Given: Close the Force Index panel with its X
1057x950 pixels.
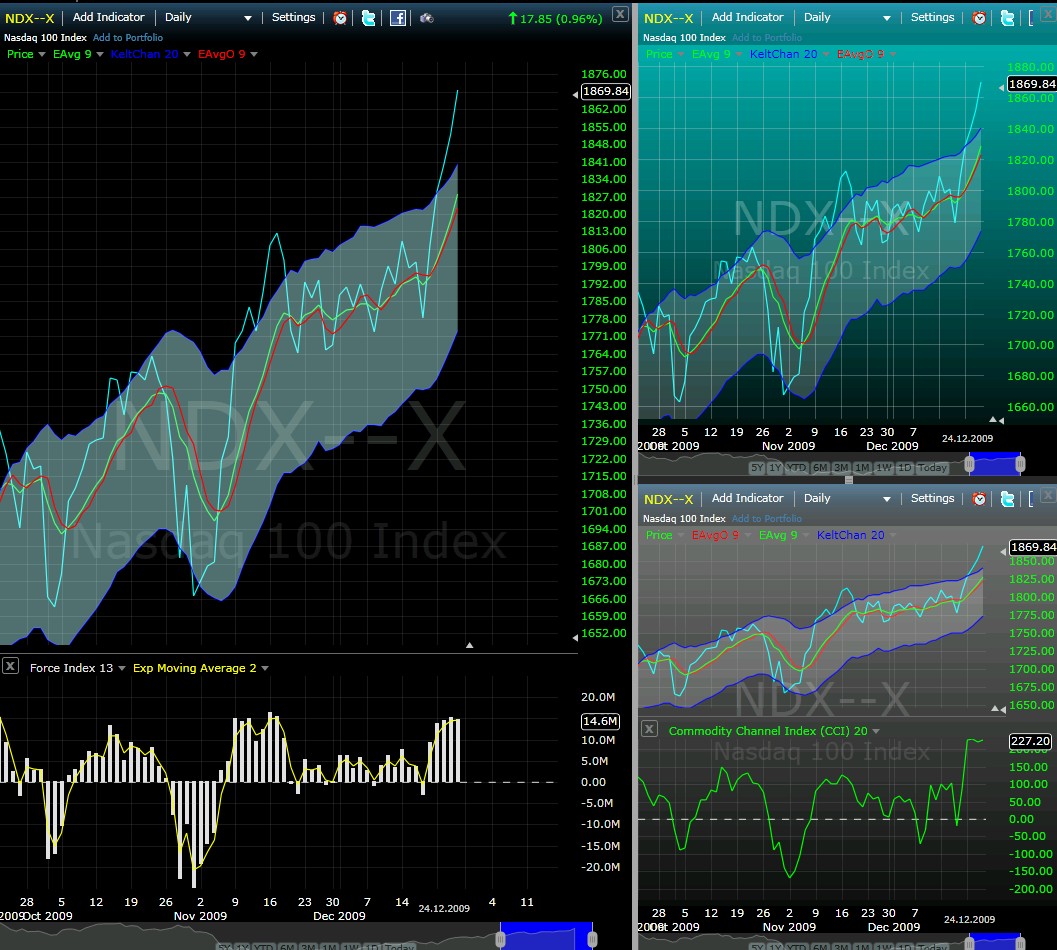Looking at the screenshot, I should pyautogui.click(x=10, y=666).
